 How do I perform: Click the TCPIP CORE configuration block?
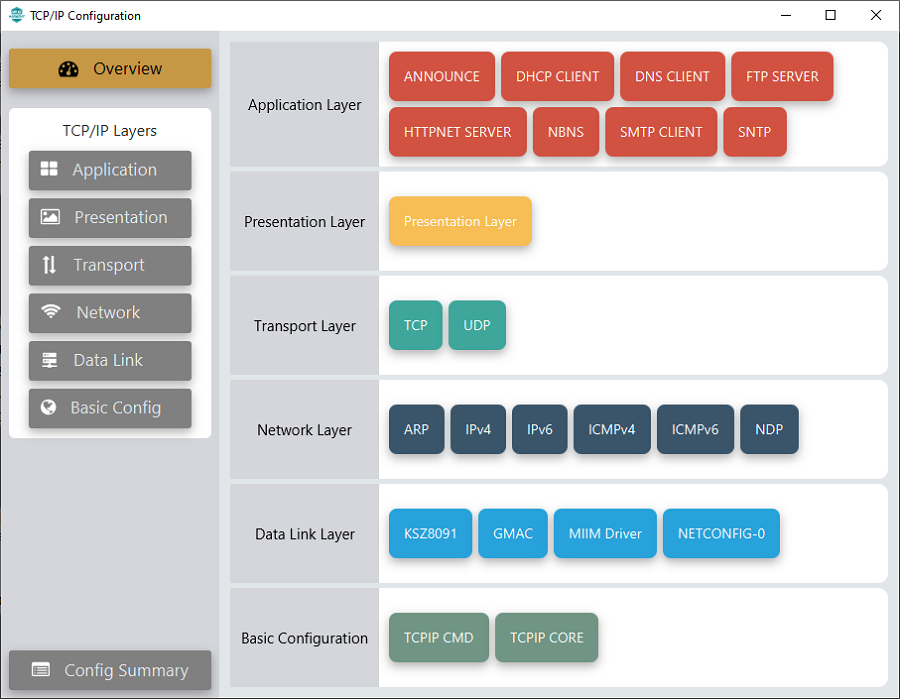click(x=546, y=637)
